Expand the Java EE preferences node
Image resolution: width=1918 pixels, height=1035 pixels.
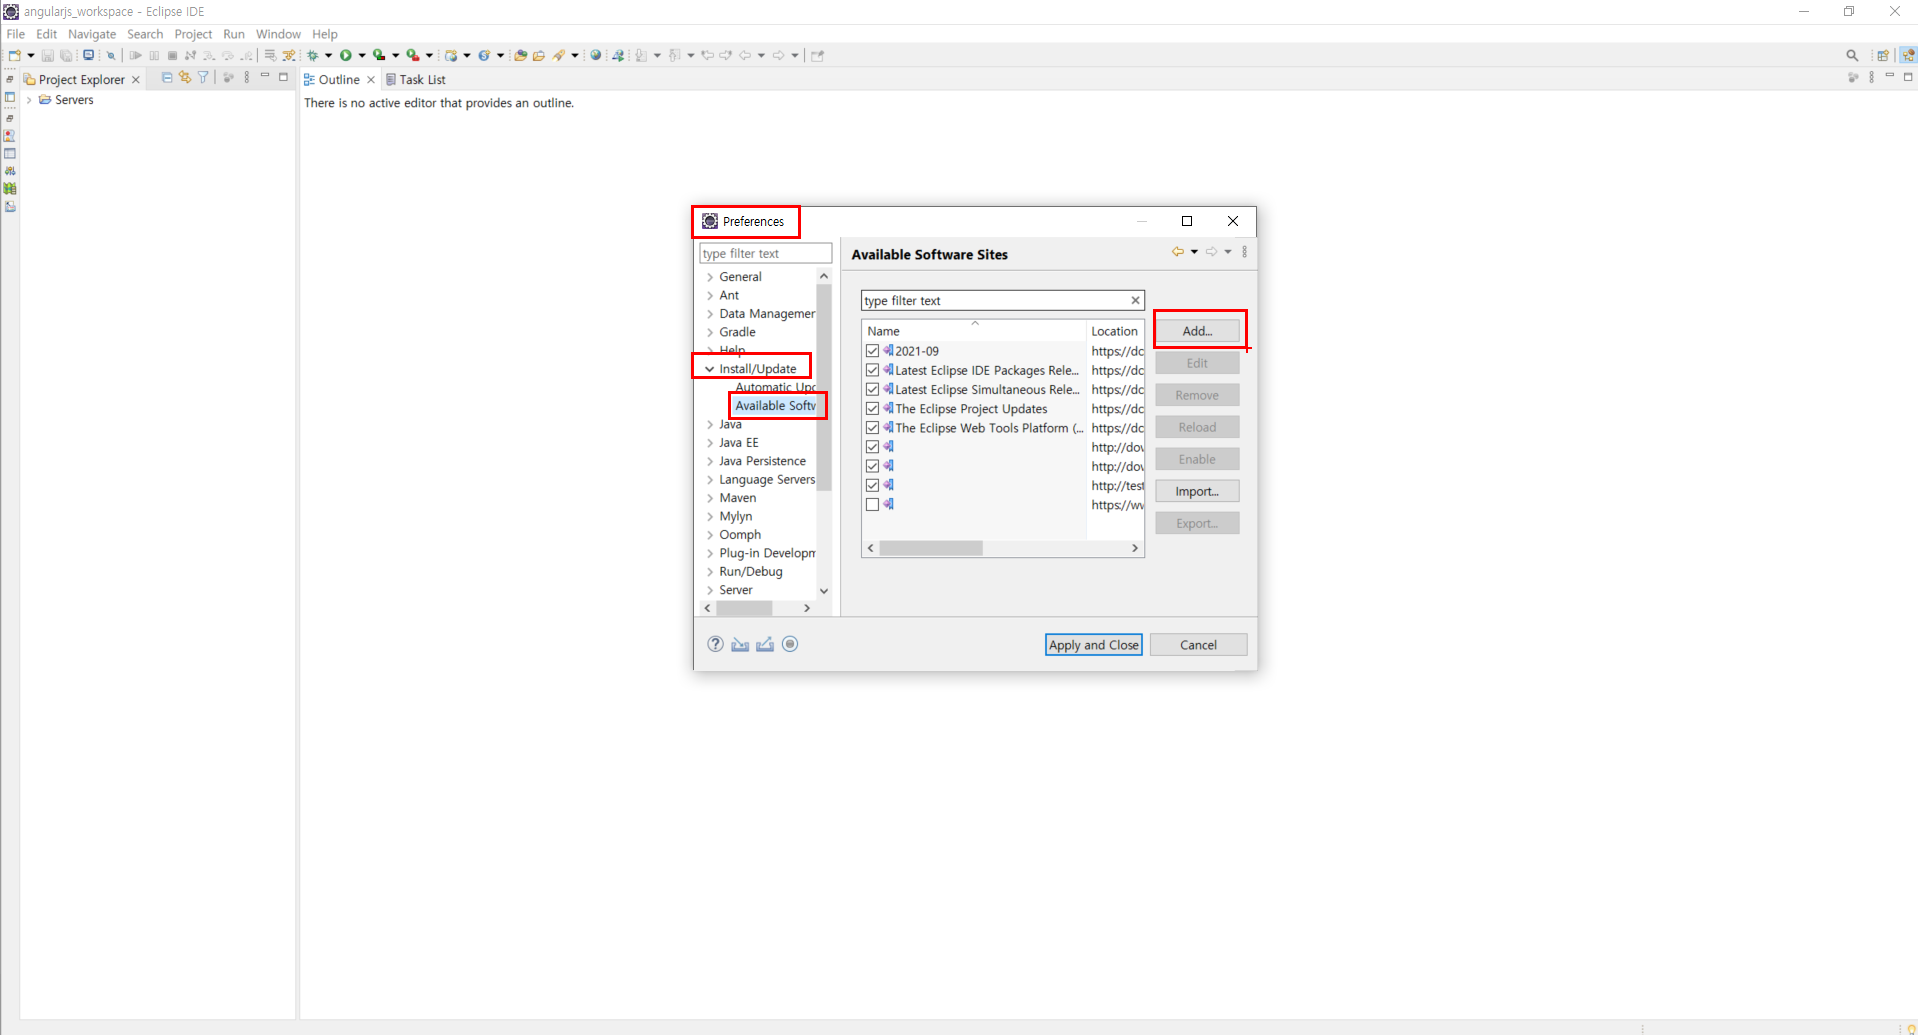(710, 443)
